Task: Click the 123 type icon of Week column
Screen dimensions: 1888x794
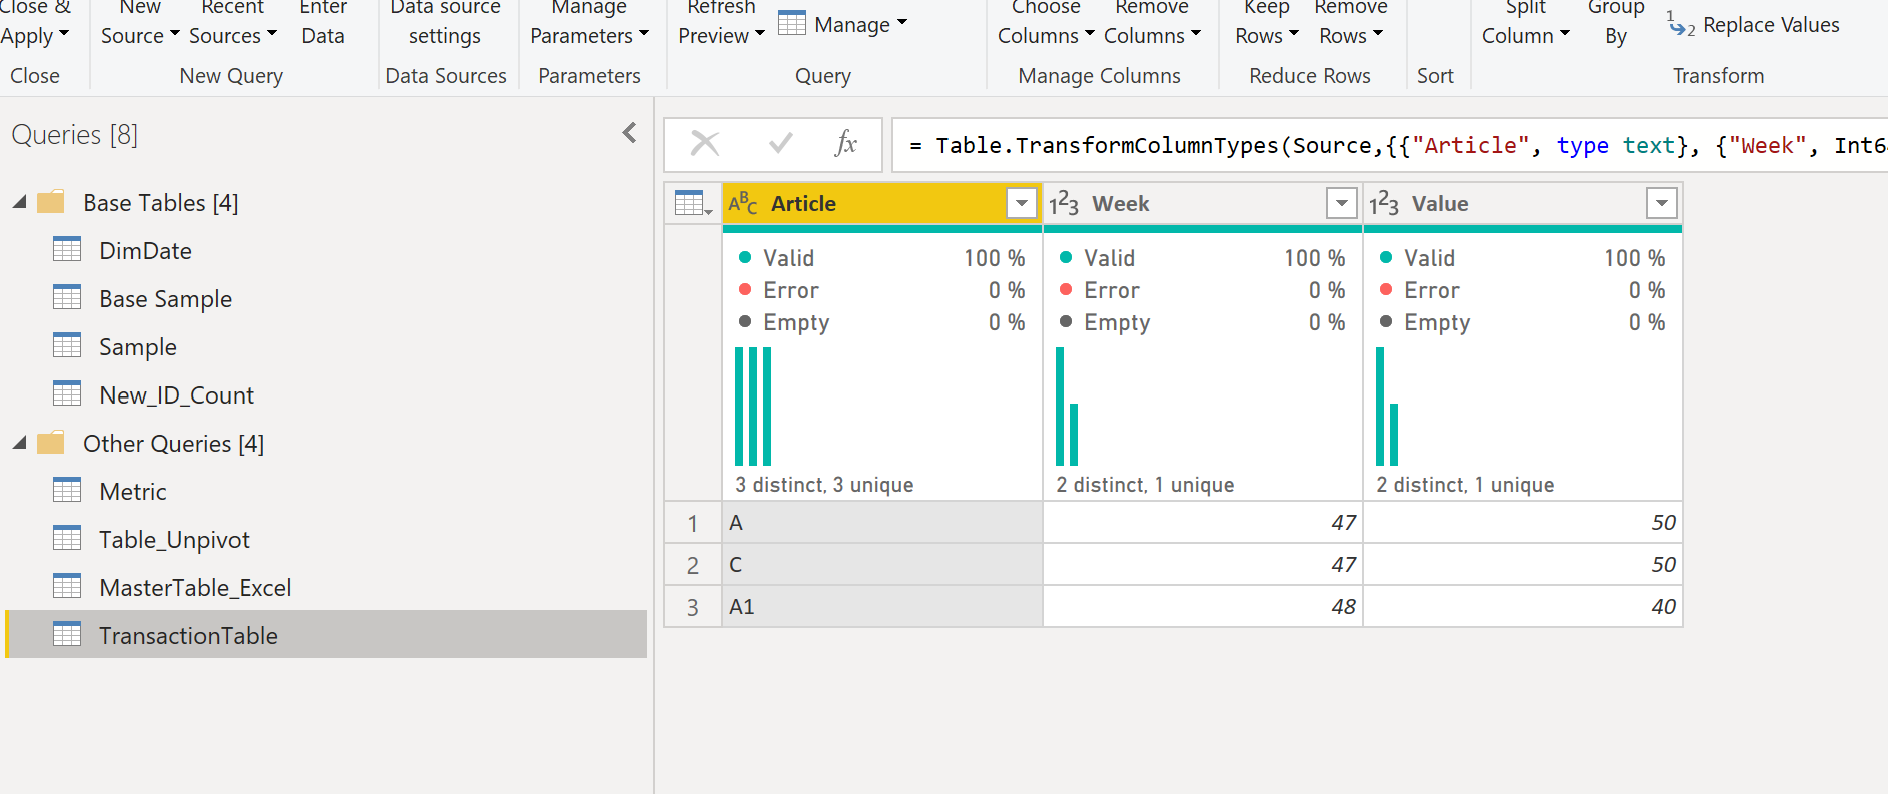Action: pyautogui.click(x=1064, y=204)
